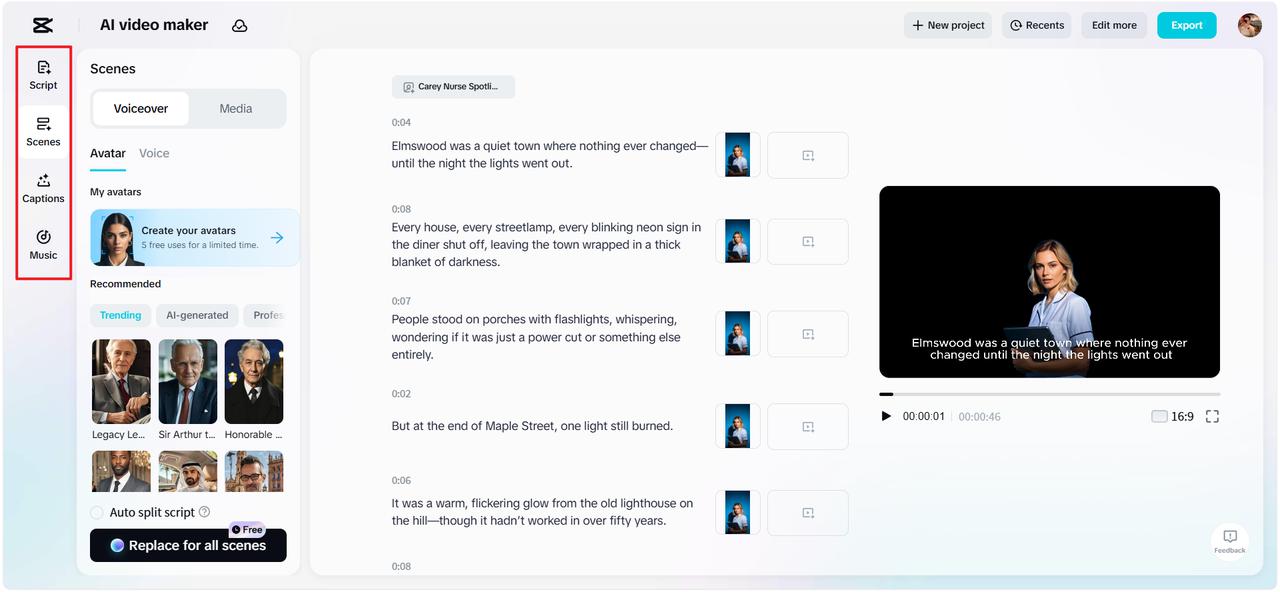Select the Scenes icon in the sidebar

click(43, 131)
